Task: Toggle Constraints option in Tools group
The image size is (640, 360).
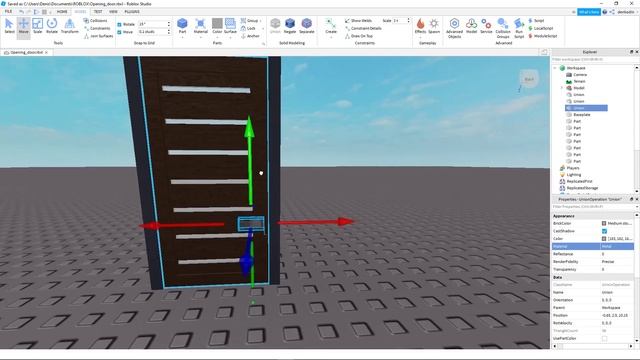Action: click(x=97, y=28)
